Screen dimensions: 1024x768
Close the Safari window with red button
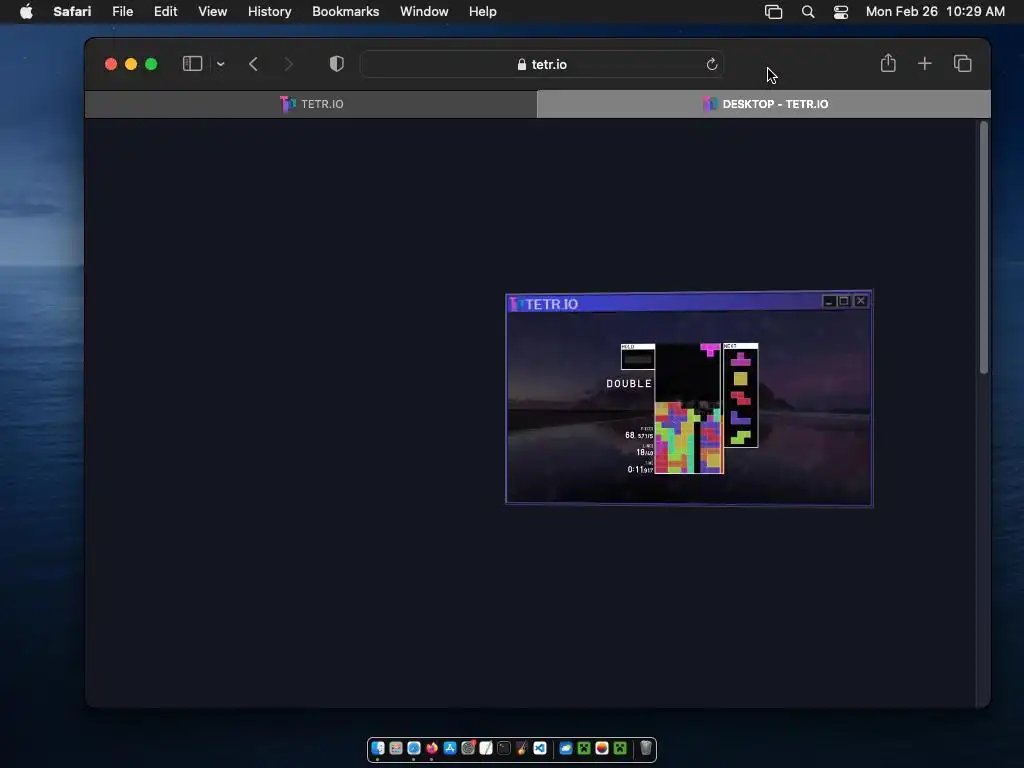tap(111, 64)
